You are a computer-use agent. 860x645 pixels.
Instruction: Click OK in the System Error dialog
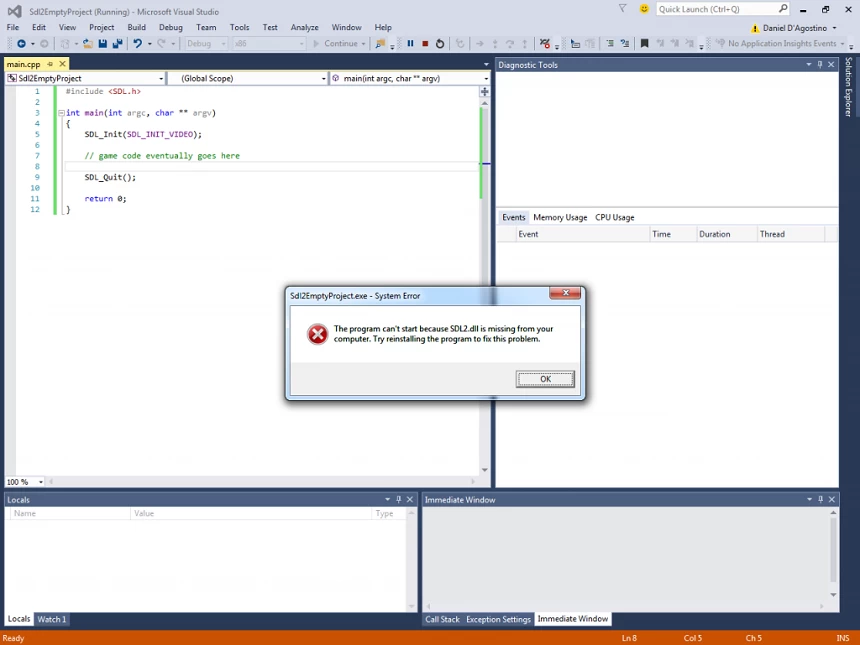pos(545,379)
